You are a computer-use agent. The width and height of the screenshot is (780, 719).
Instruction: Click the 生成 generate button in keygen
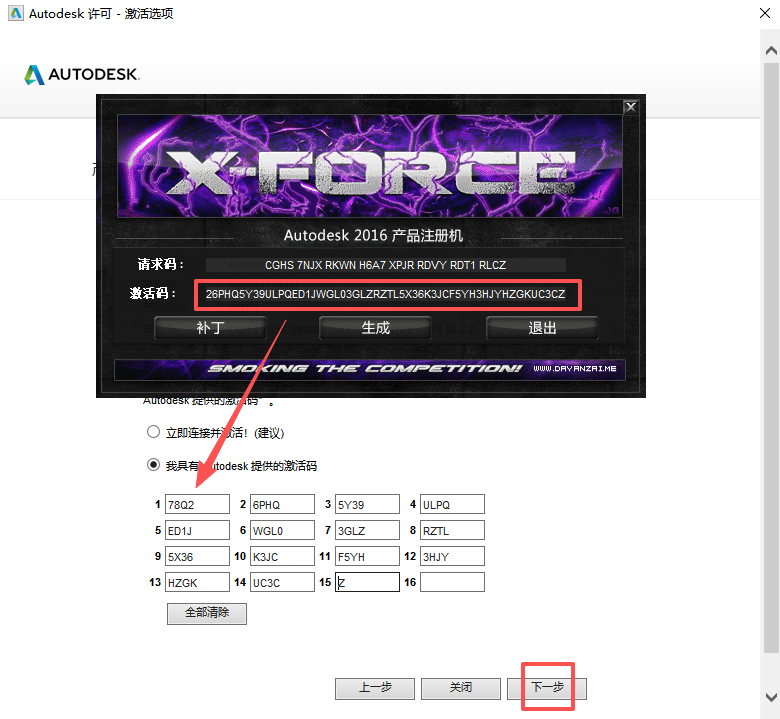pyautogui.click(x=375, y=328)
